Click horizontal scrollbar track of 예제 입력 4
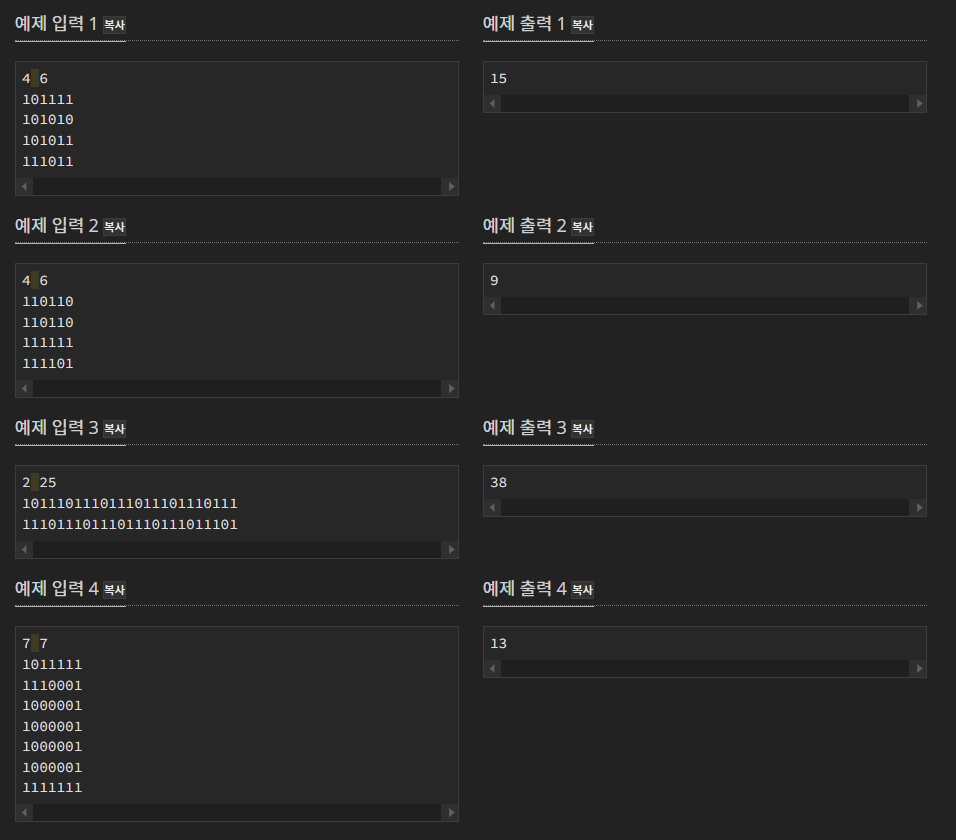This screenshot has width=956, height=840. pos(237,813)
